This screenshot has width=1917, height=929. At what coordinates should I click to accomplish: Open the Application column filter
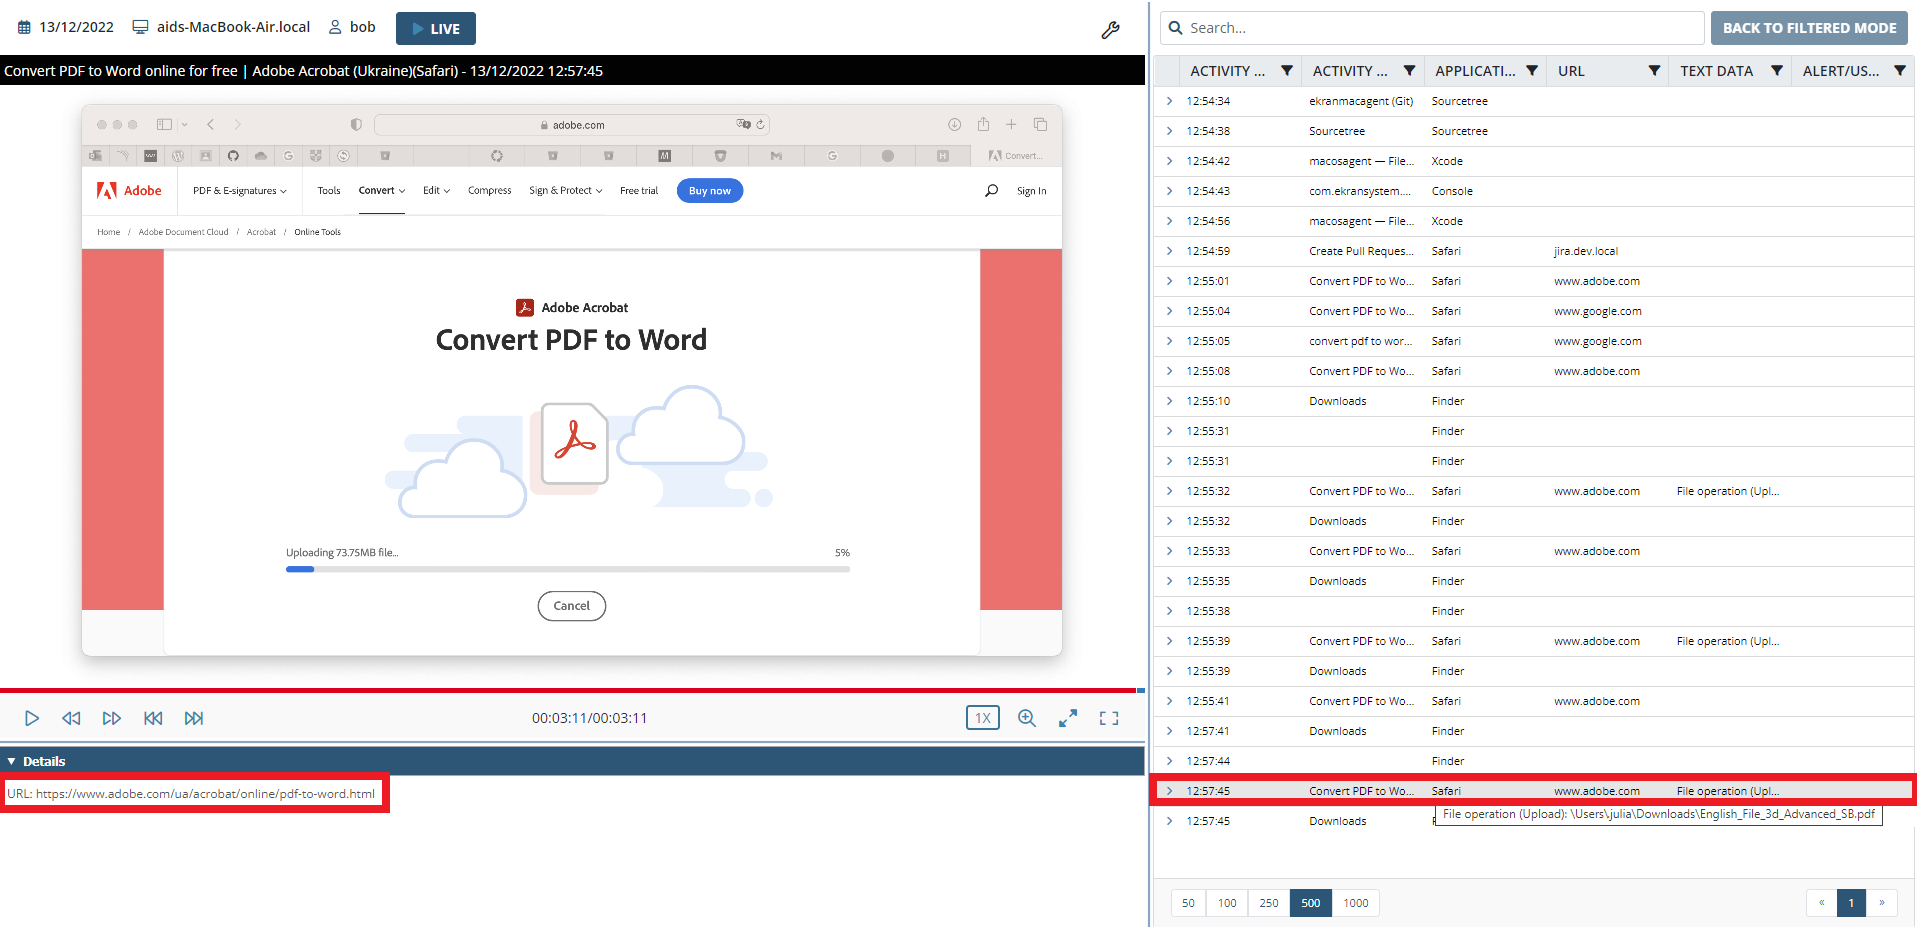pyautogui.click(x=1531, y=71)
